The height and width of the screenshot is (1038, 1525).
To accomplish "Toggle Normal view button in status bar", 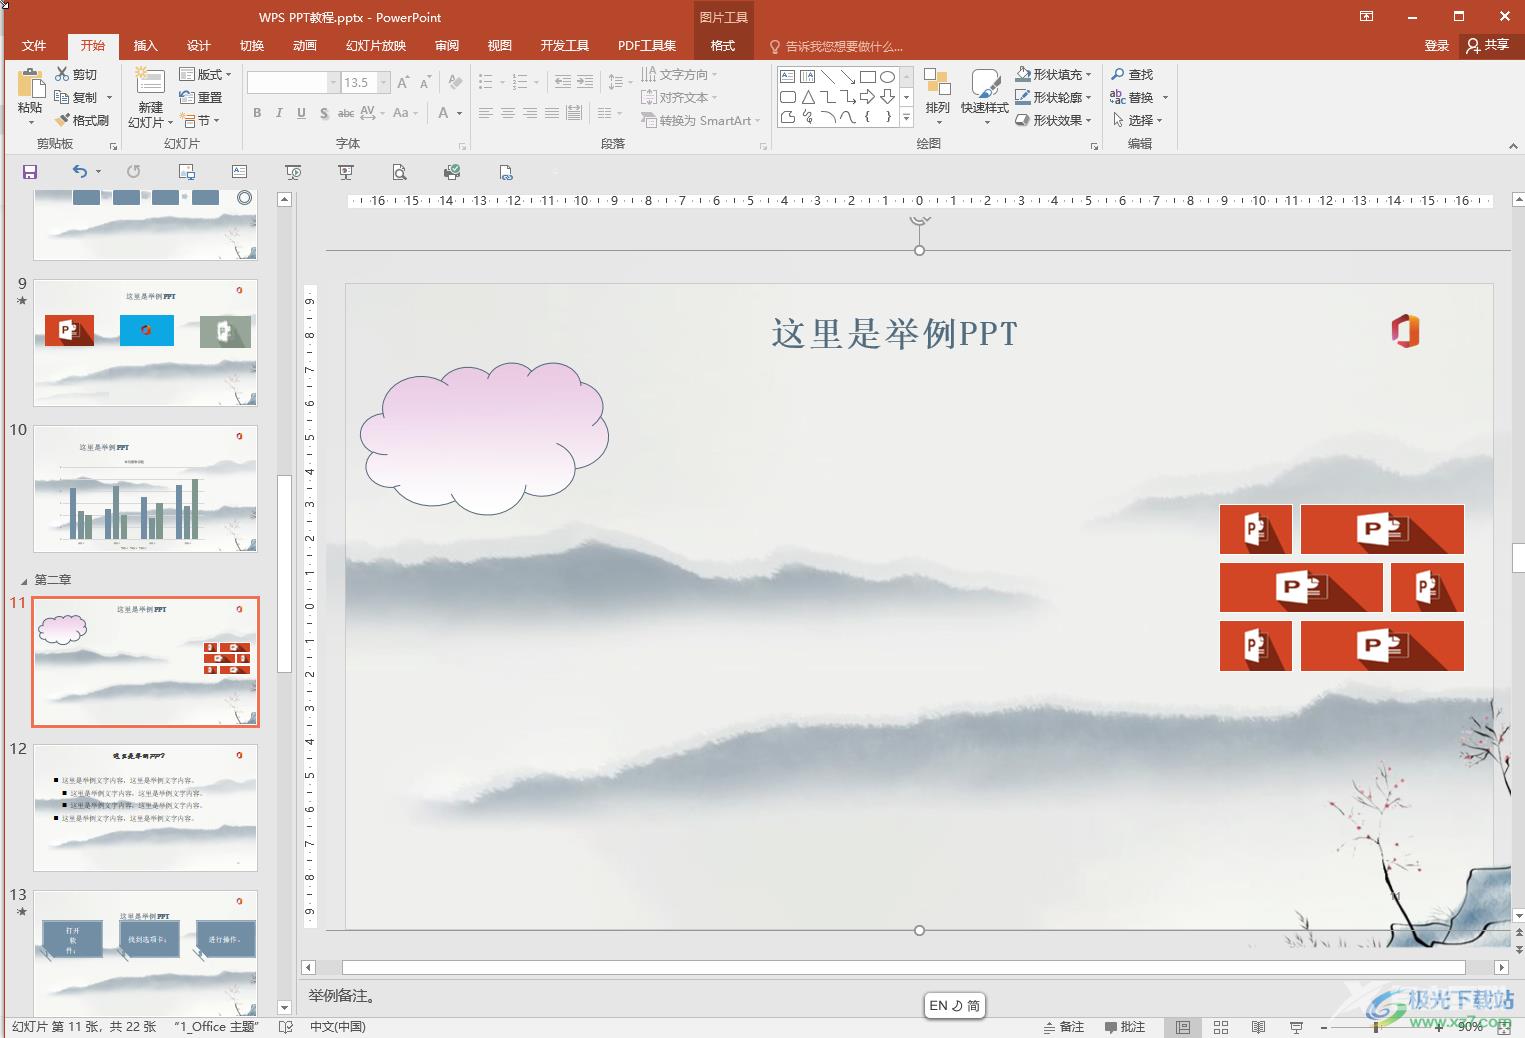I will click(x=1183, y=1027).
